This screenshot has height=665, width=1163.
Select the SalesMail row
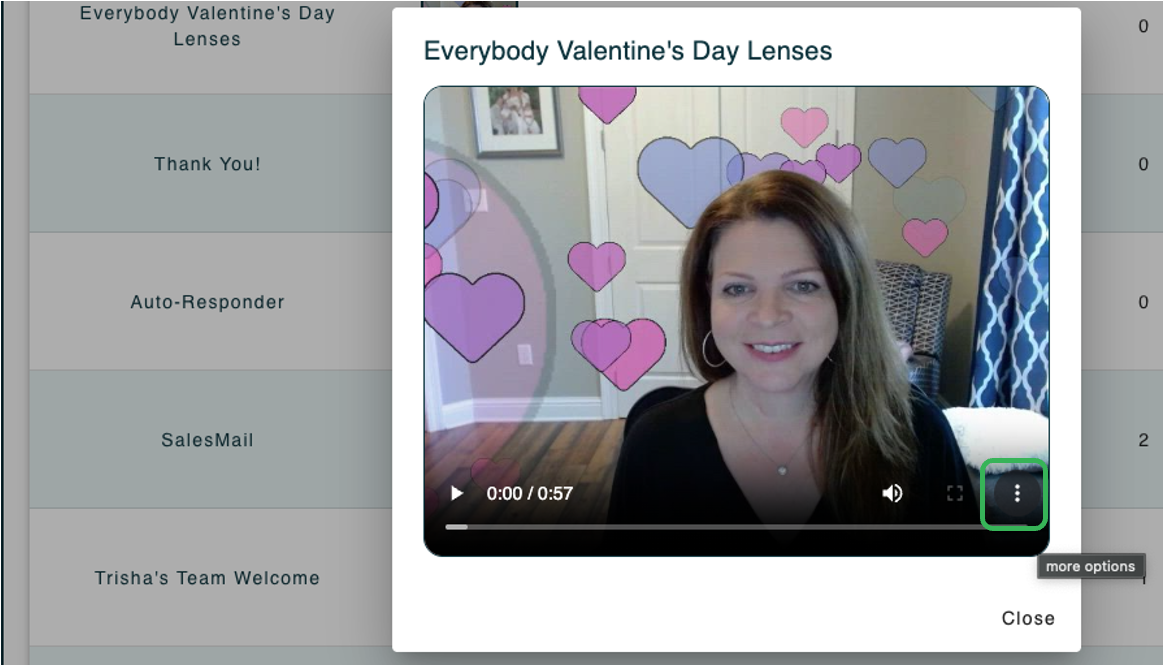point(207,440)
